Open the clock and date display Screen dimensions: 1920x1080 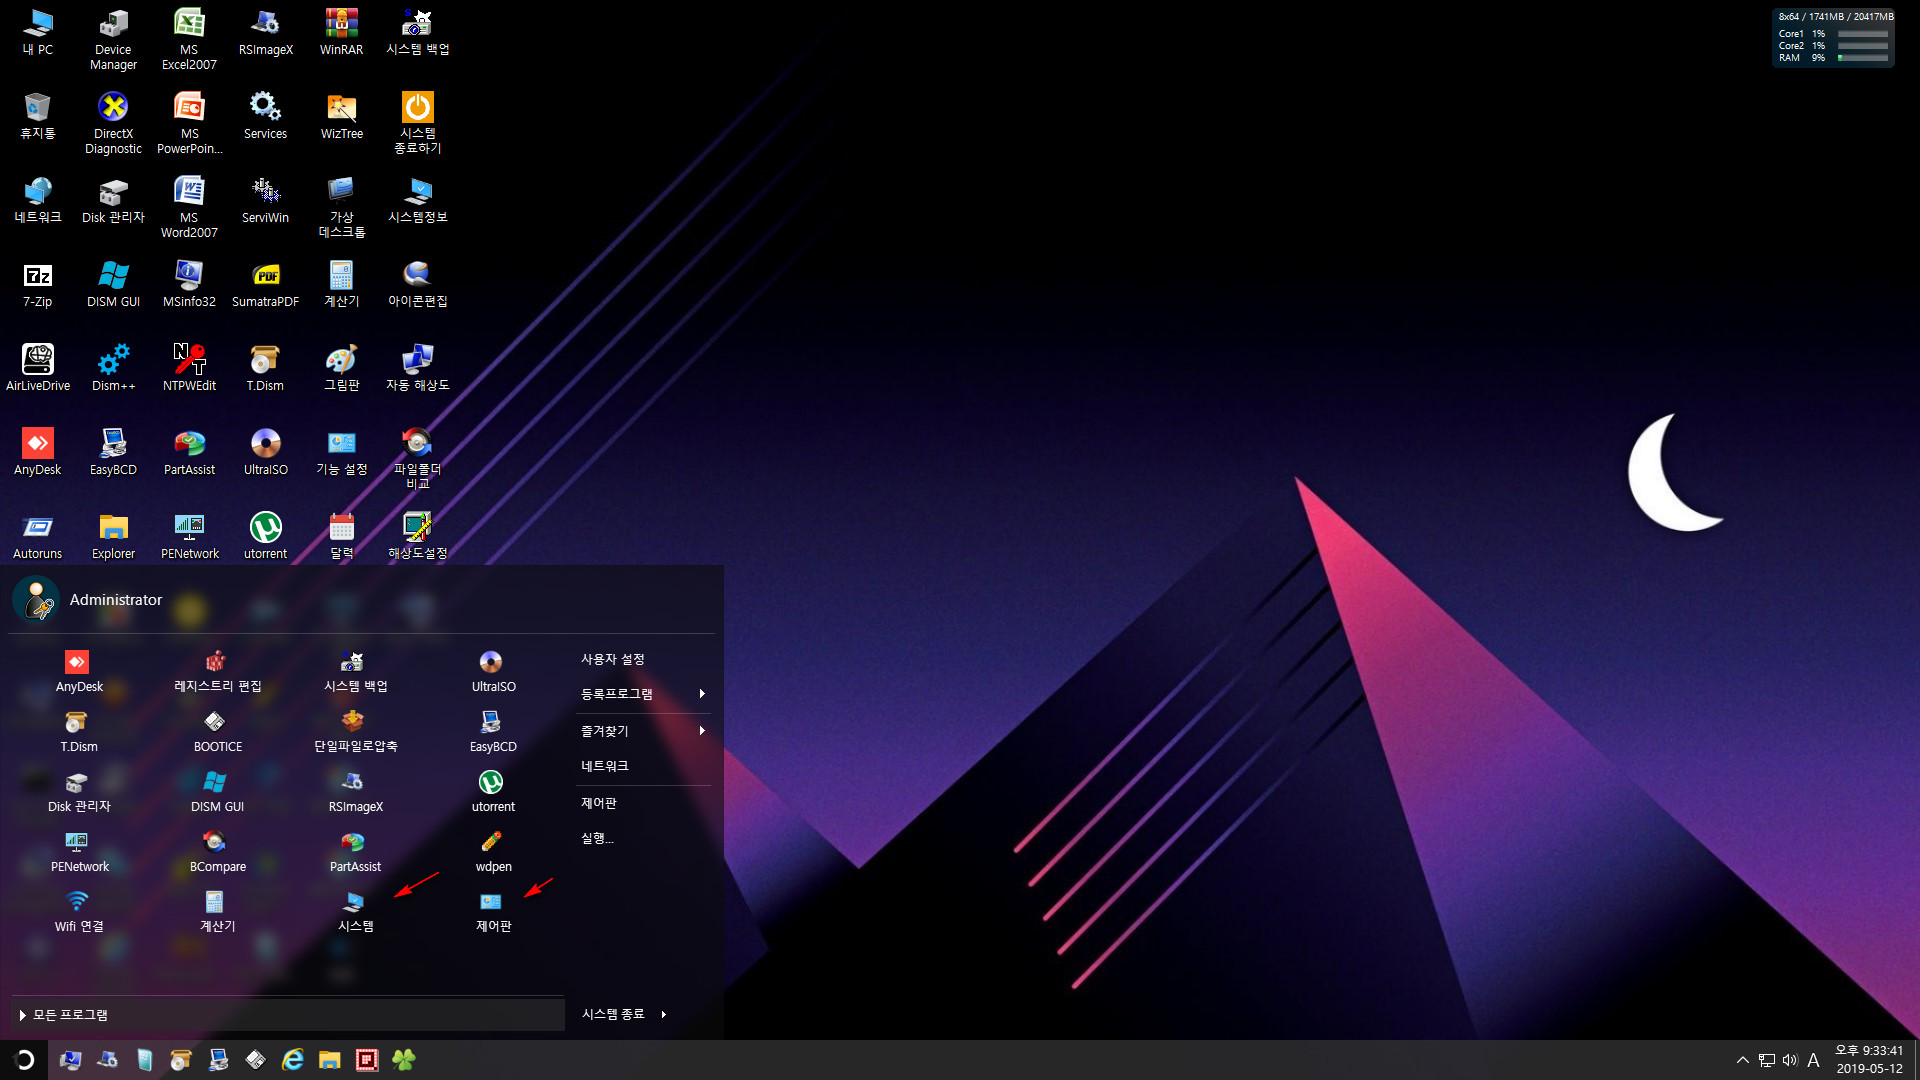(x=1869, y=1060)
